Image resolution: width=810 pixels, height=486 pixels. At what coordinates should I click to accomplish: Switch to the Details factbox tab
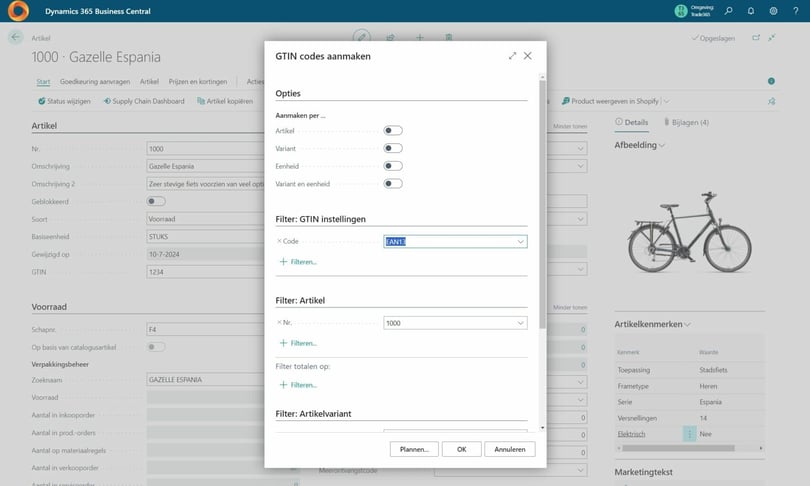[631, 122]
